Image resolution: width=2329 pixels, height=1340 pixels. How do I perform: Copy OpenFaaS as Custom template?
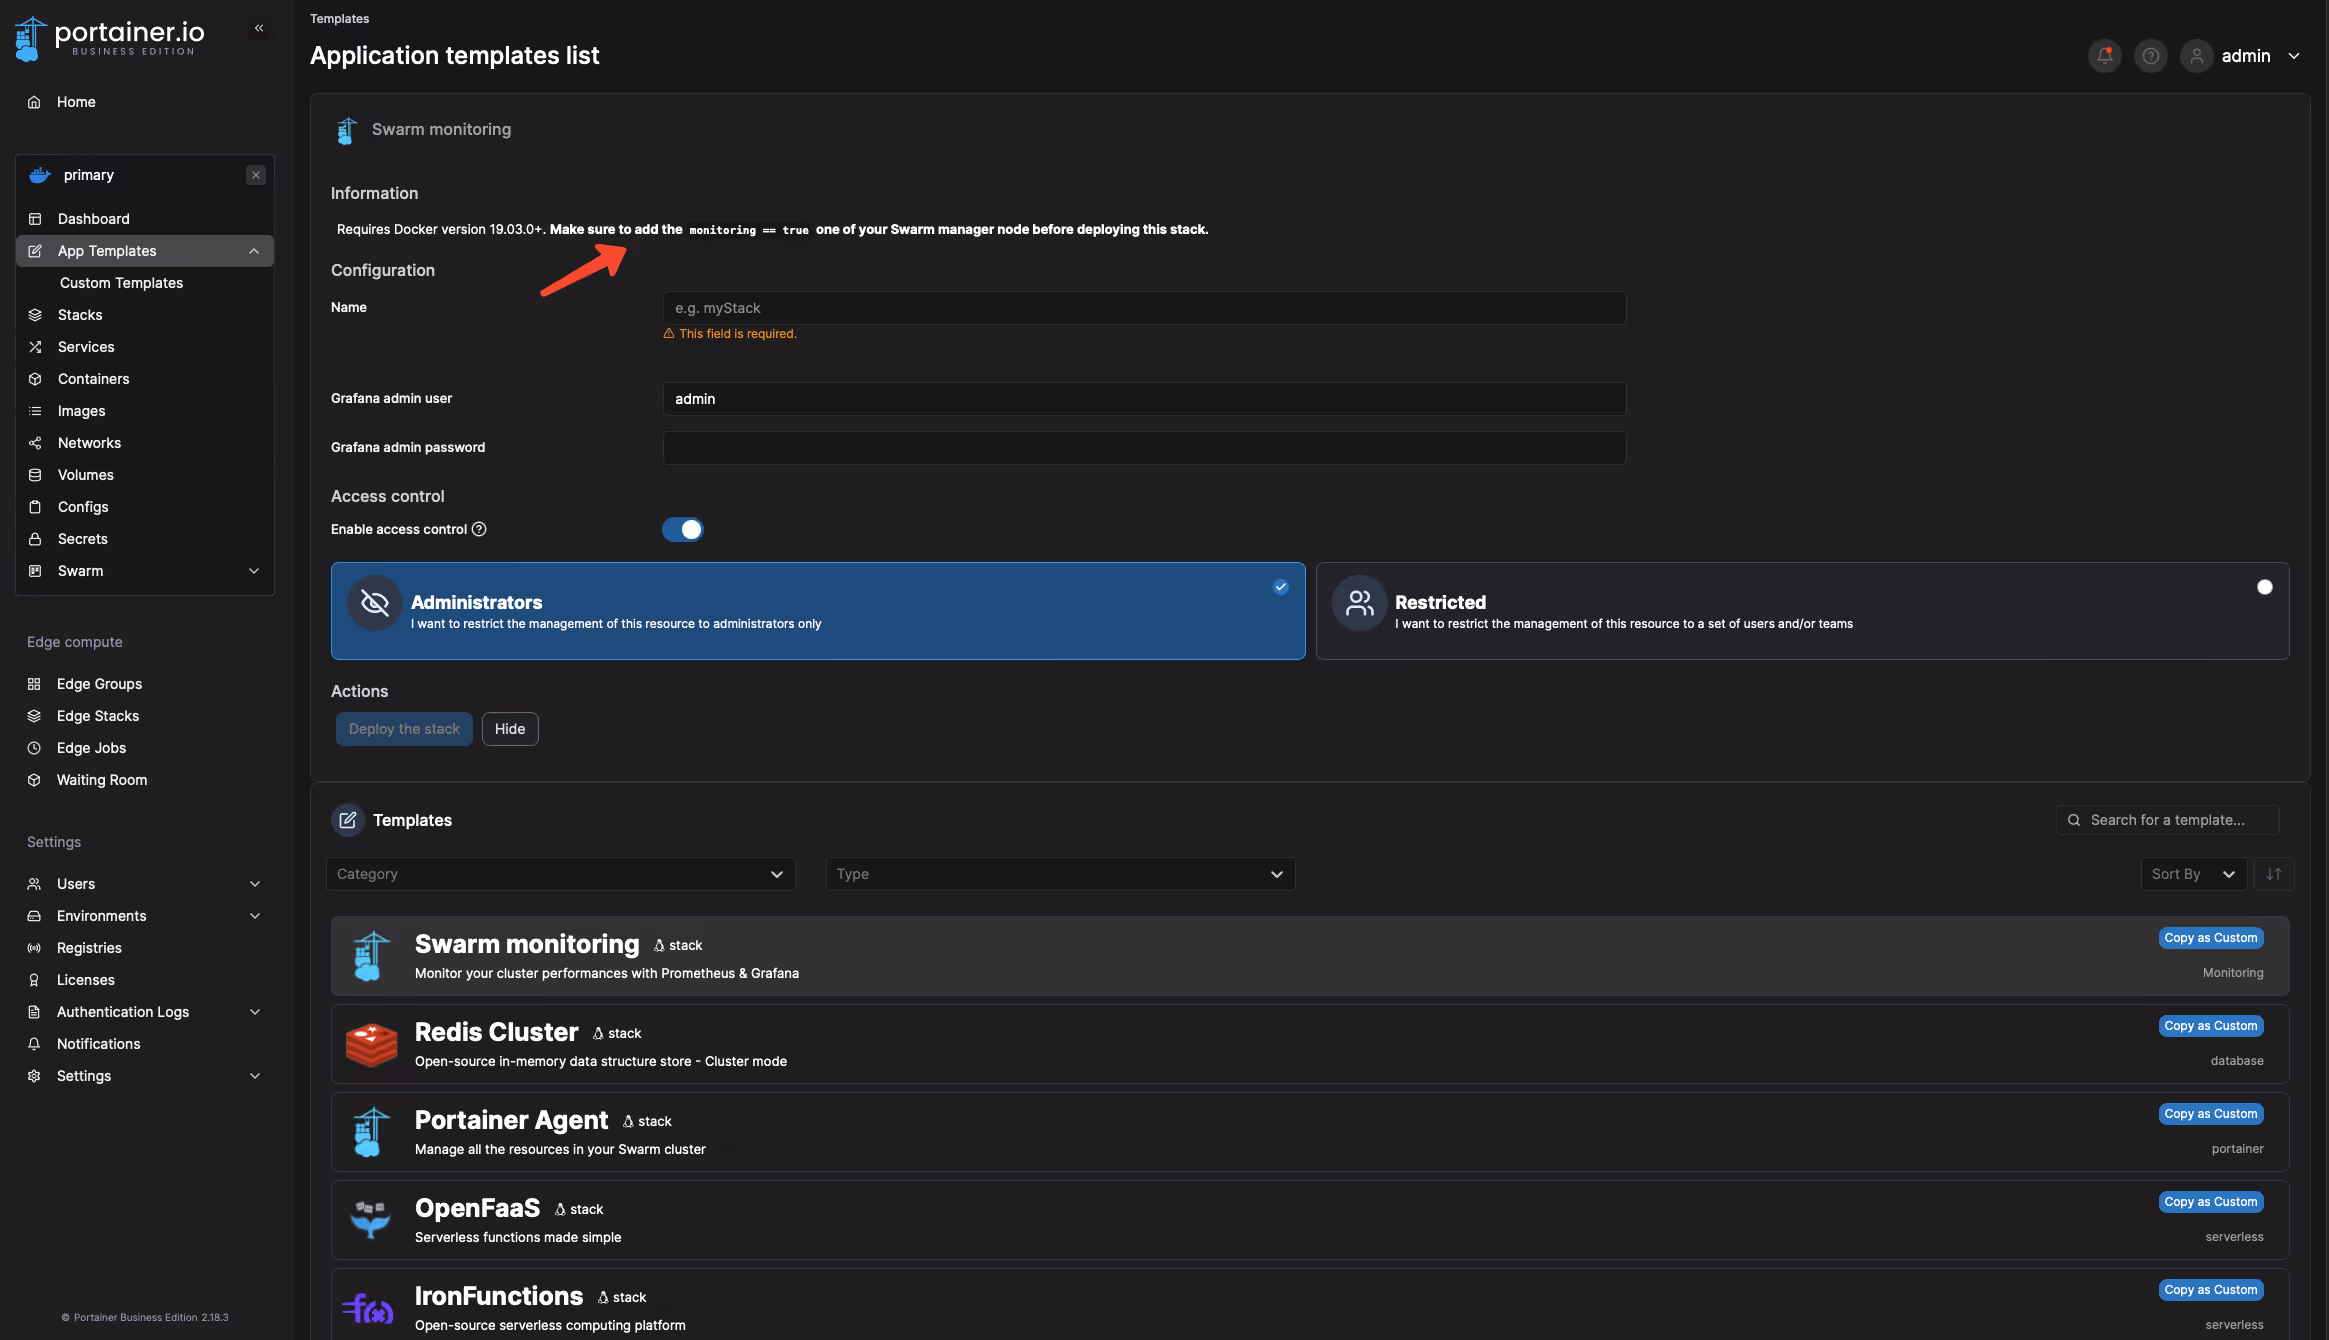pyautogui.click(x=2210, y=1202)
